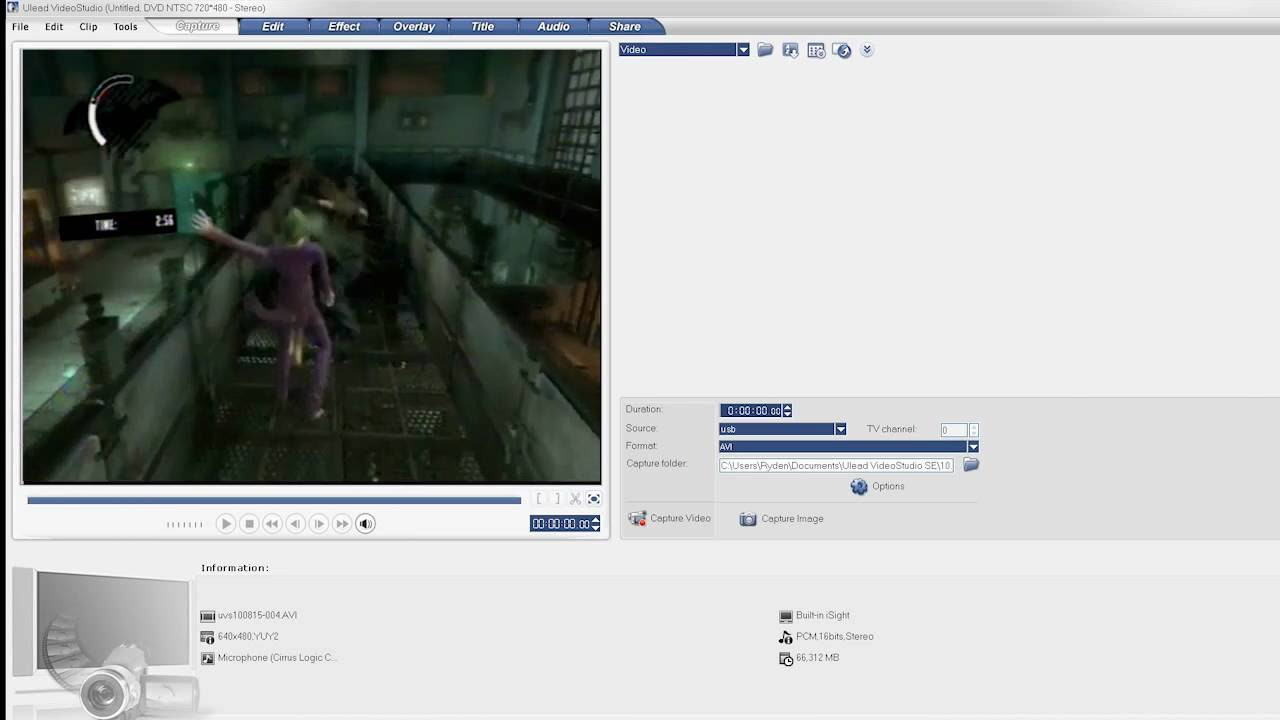Switch to the Effect step tab

click(x=344, y=26)
